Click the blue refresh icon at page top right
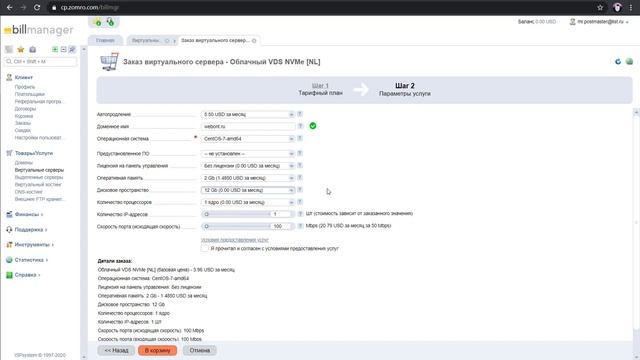The width and height of the screenshot is (640, 360). [618, 62]
